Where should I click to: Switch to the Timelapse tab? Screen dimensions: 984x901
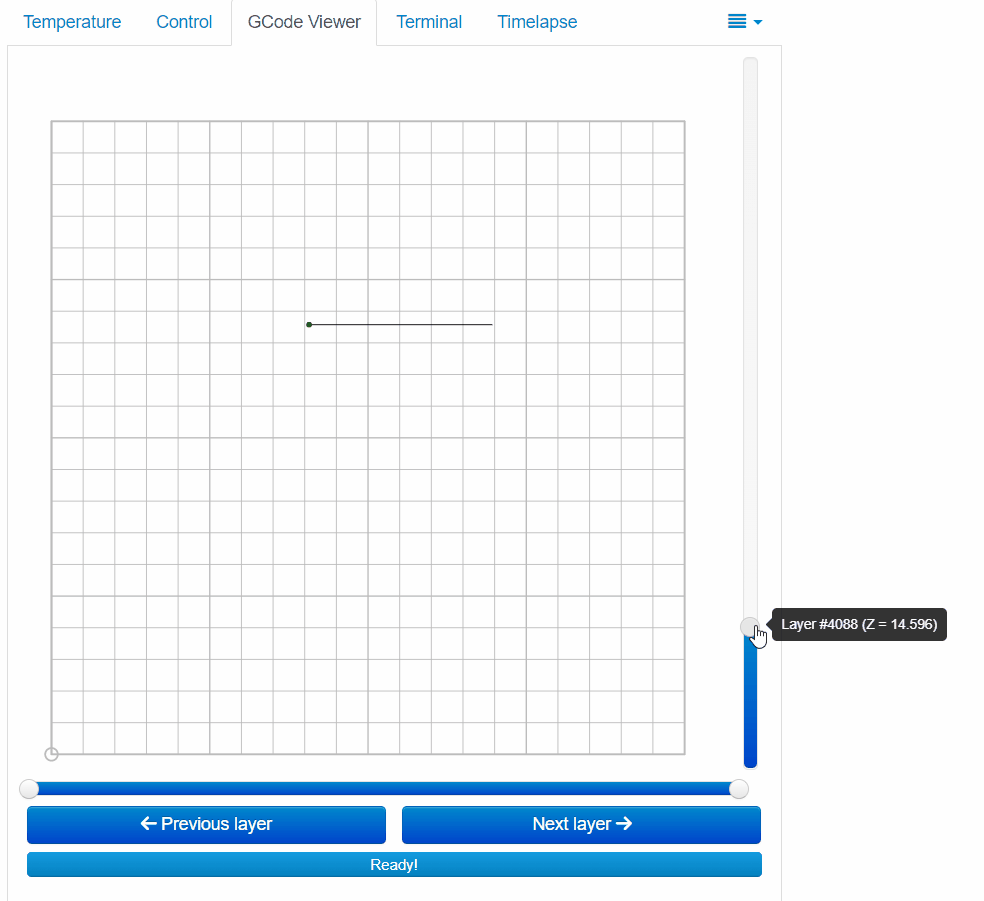pyautogui.click(x=537, y=21)
